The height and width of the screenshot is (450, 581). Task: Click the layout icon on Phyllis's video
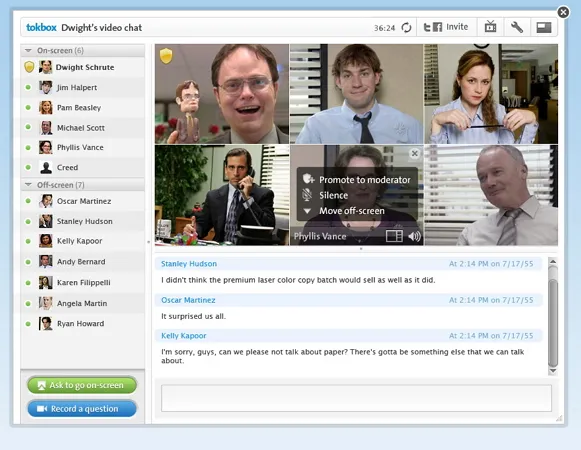(394, 236)
